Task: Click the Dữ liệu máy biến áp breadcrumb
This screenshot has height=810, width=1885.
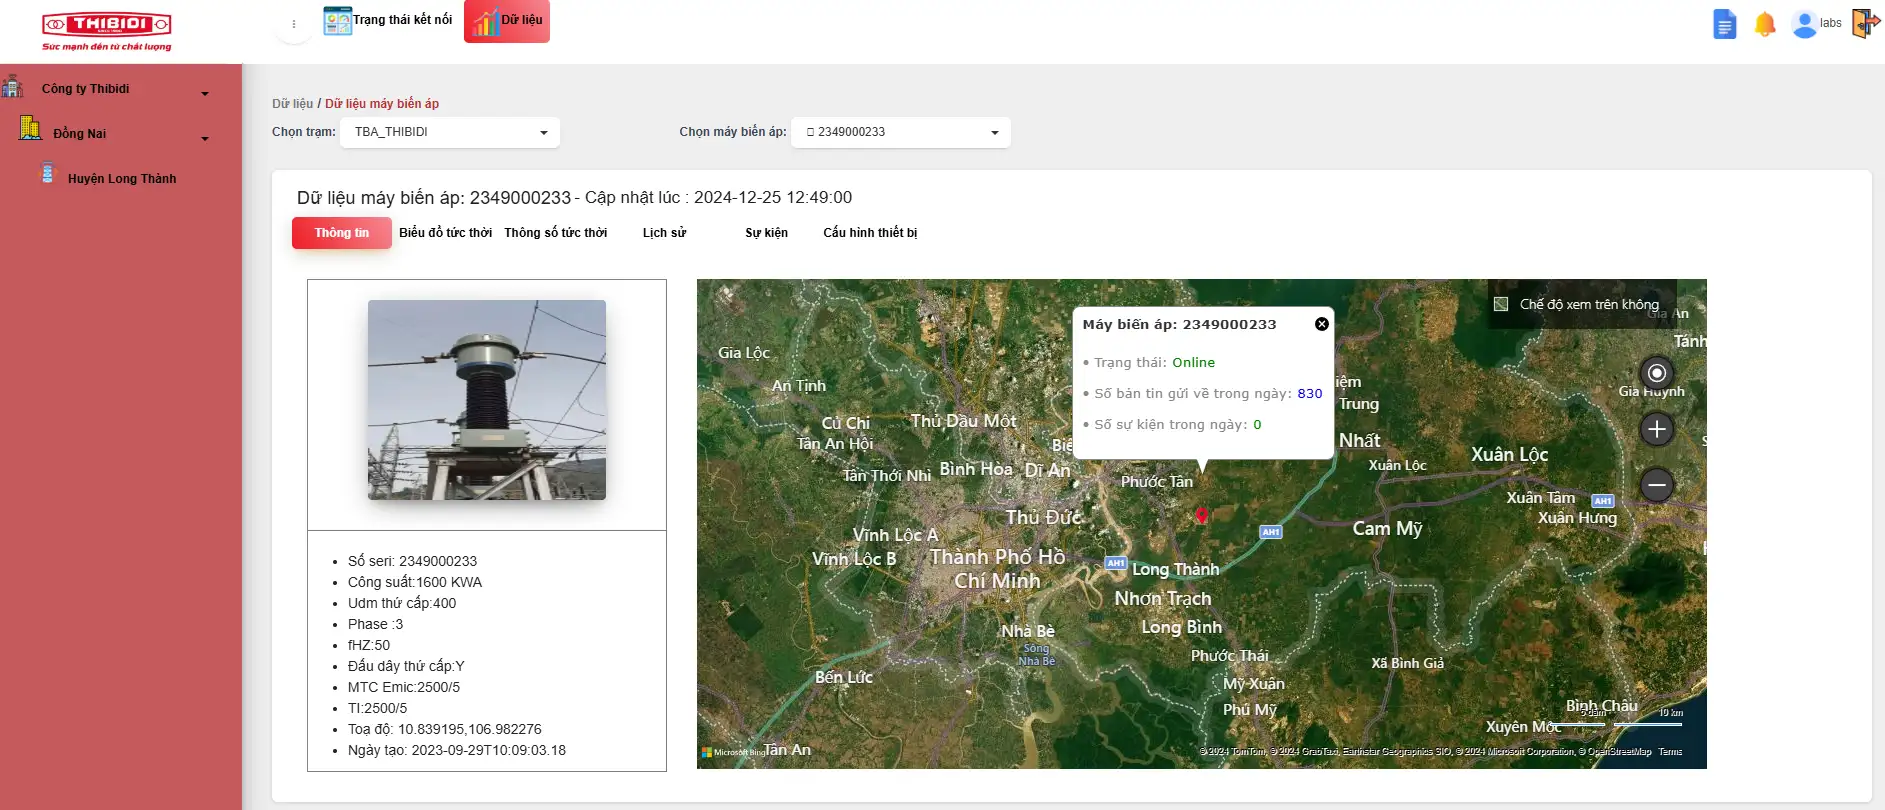Action: (382, 104)
